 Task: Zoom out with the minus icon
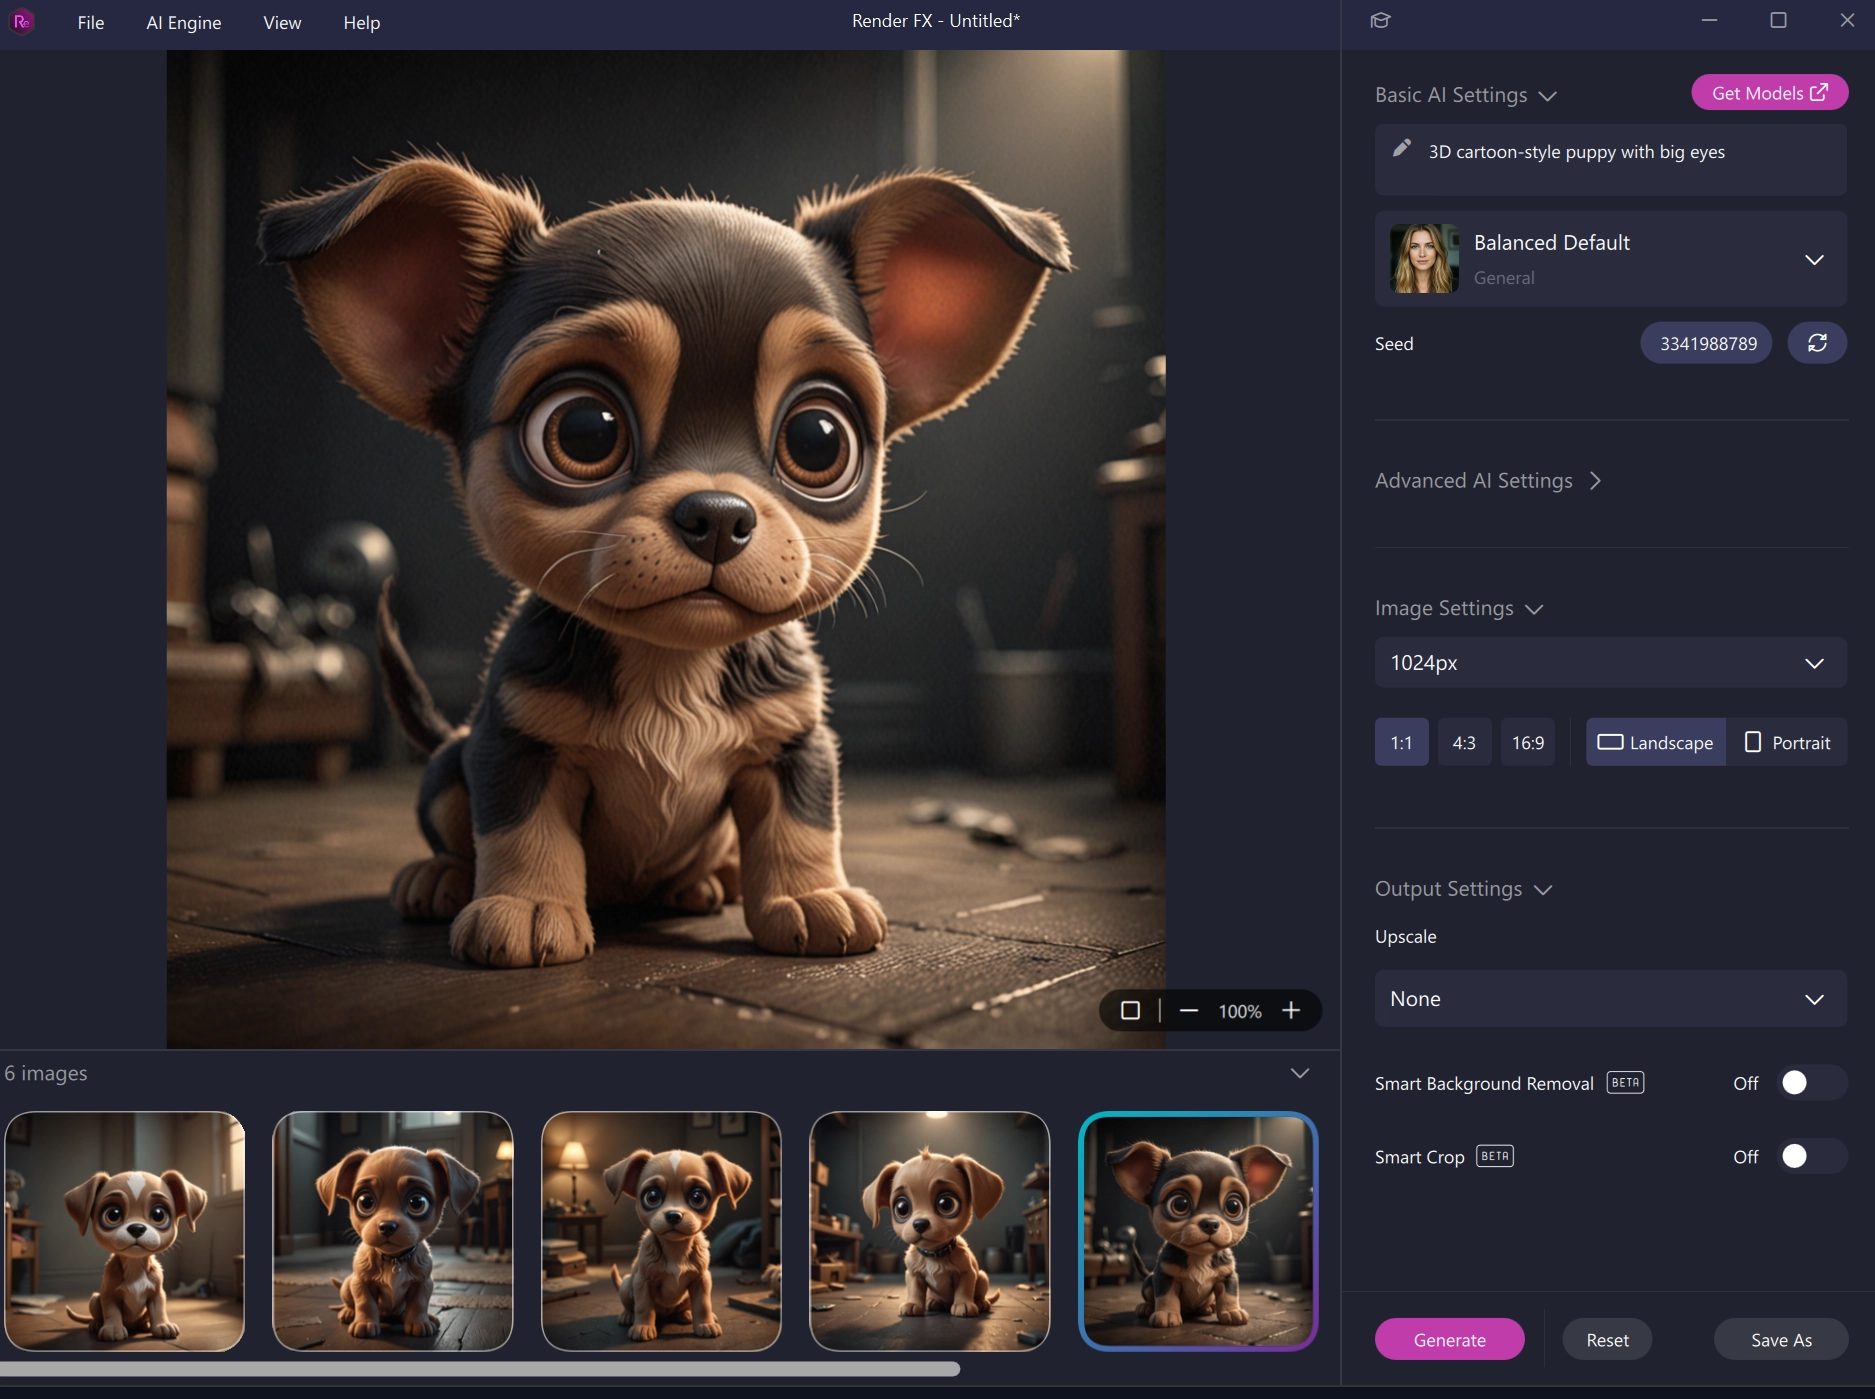click(1190, 1011)
